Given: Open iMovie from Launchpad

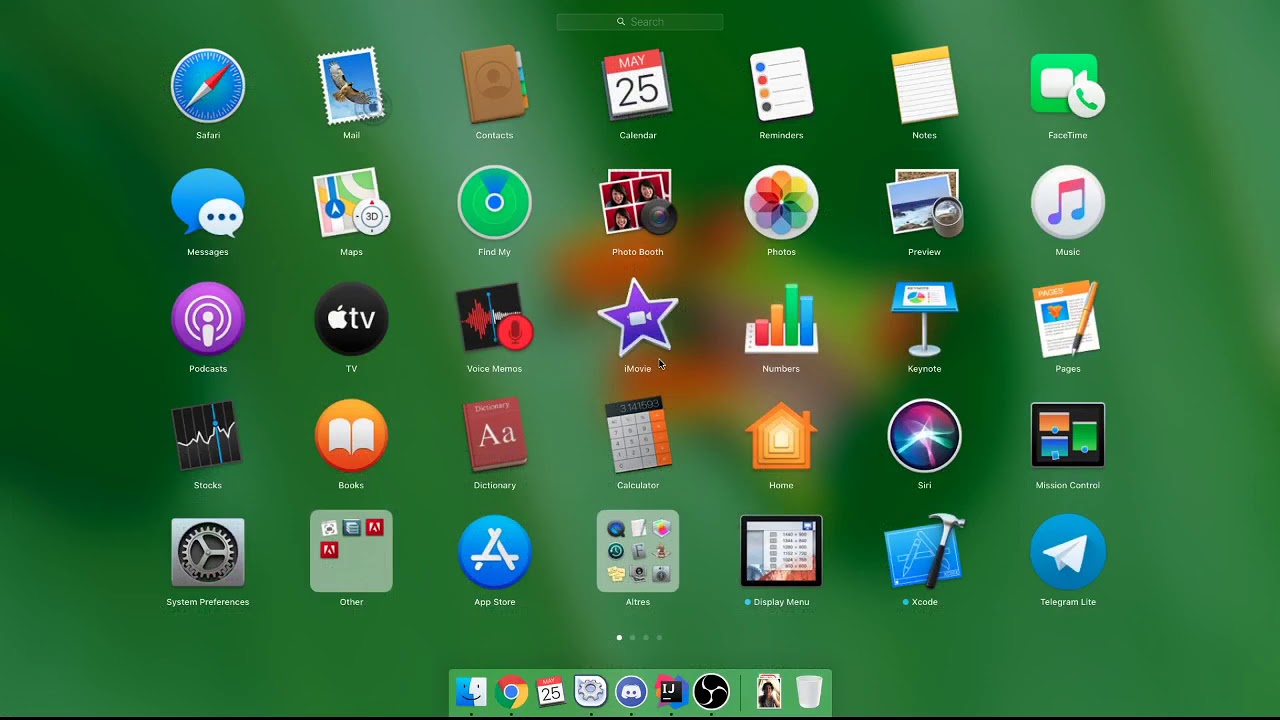Looking at the screenshot, I should tap(638, 318).
